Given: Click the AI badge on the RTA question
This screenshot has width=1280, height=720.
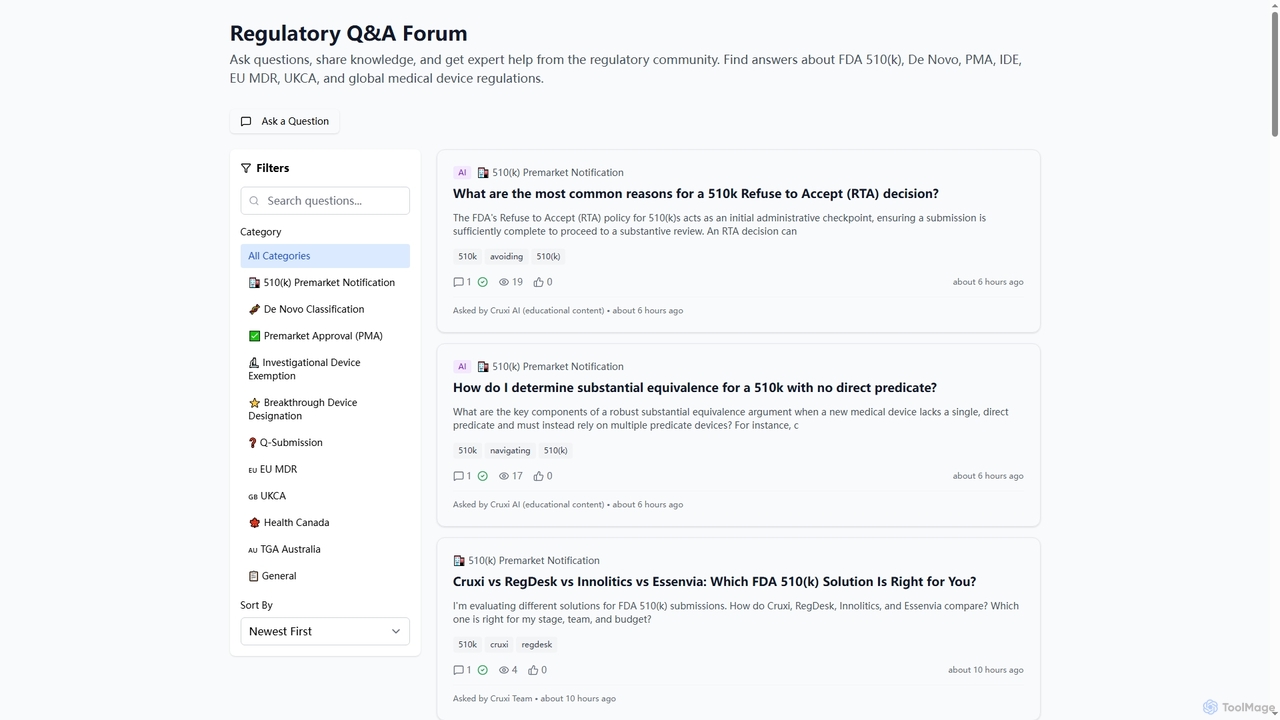Looking at the screenshot, I should pos(462,173).
